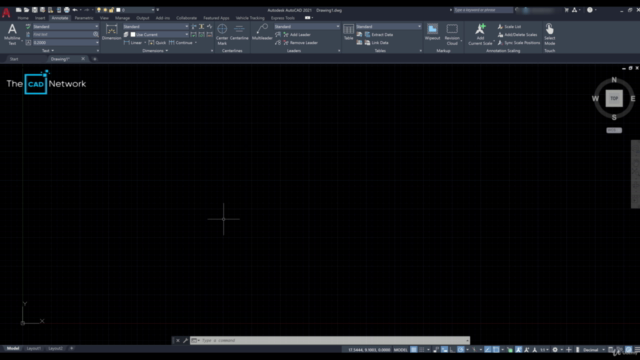640x360 pixels.
Task: Click the command line customize wrench icon
Action: click(185, 340)
